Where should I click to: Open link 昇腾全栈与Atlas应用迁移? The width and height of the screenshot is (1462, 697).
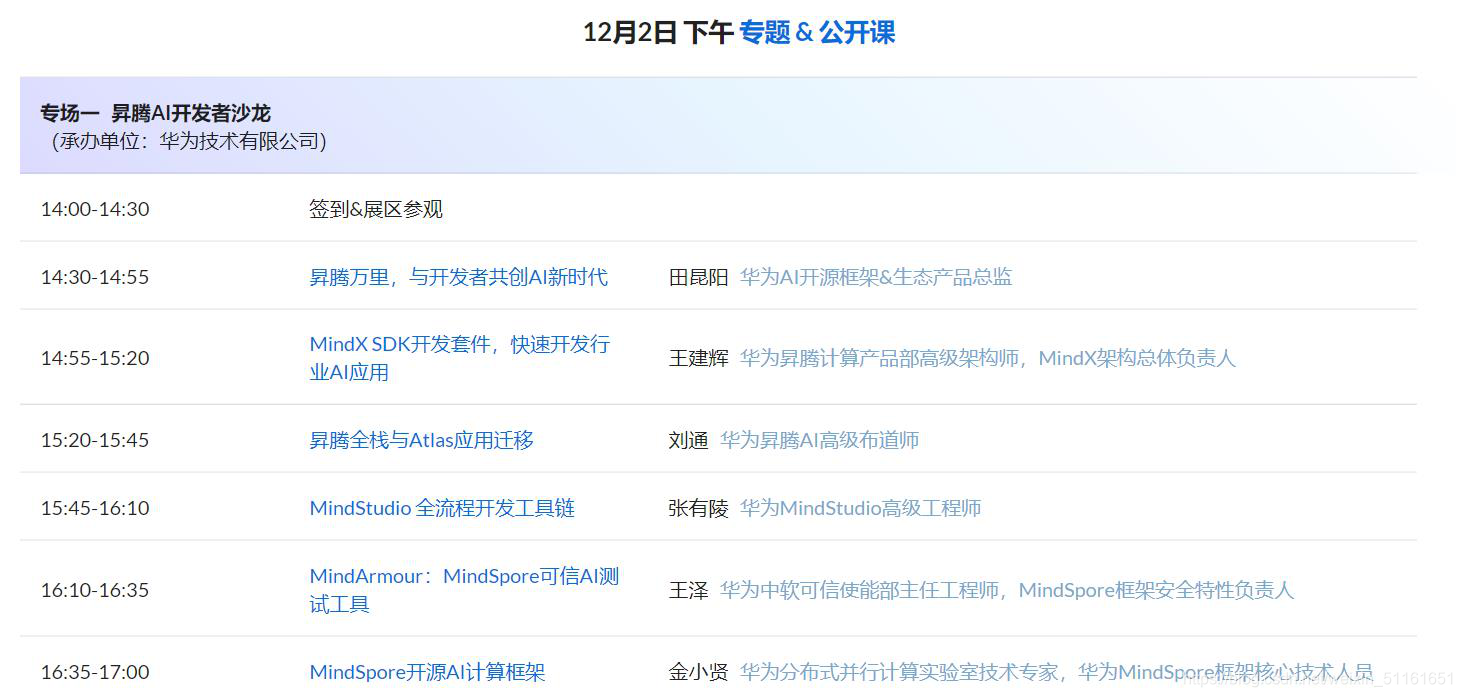tap(421, 440)
